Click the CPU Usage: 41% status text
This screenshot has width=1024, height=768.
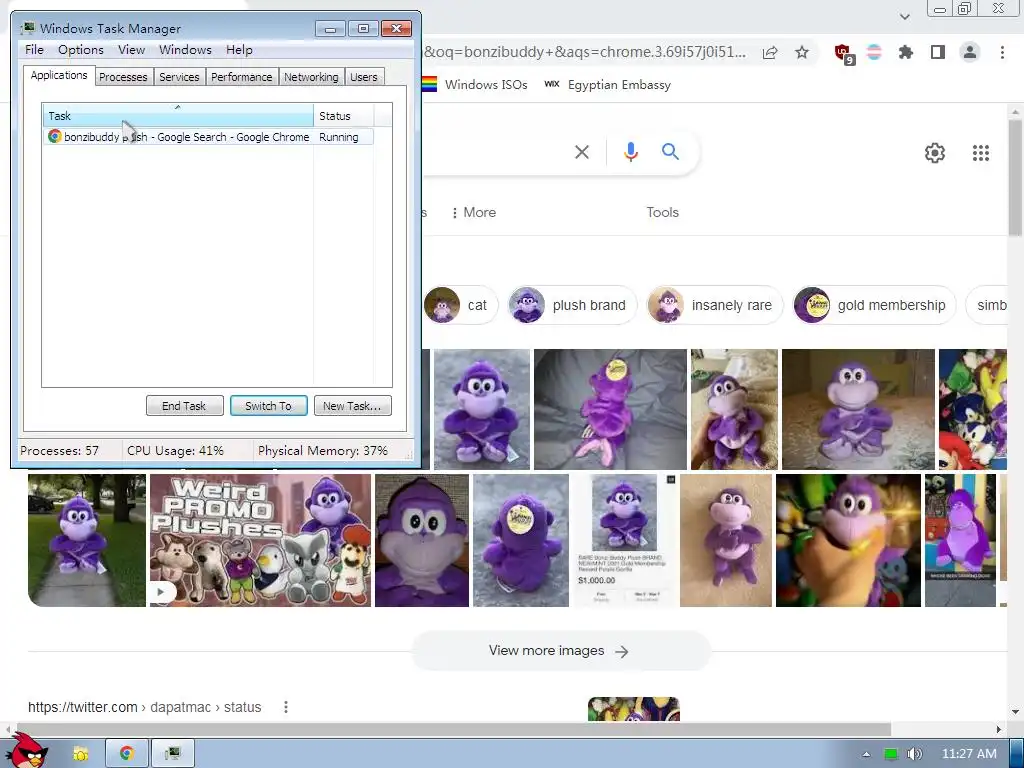coord(175,451)
